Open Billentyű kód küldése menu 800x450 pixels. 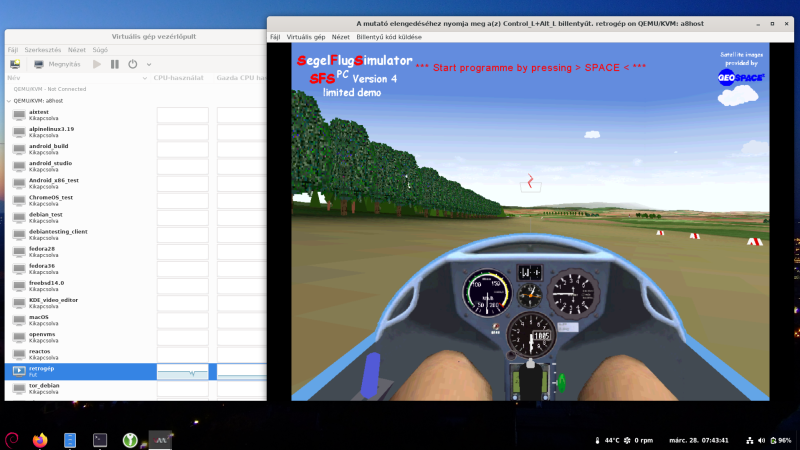389,37
